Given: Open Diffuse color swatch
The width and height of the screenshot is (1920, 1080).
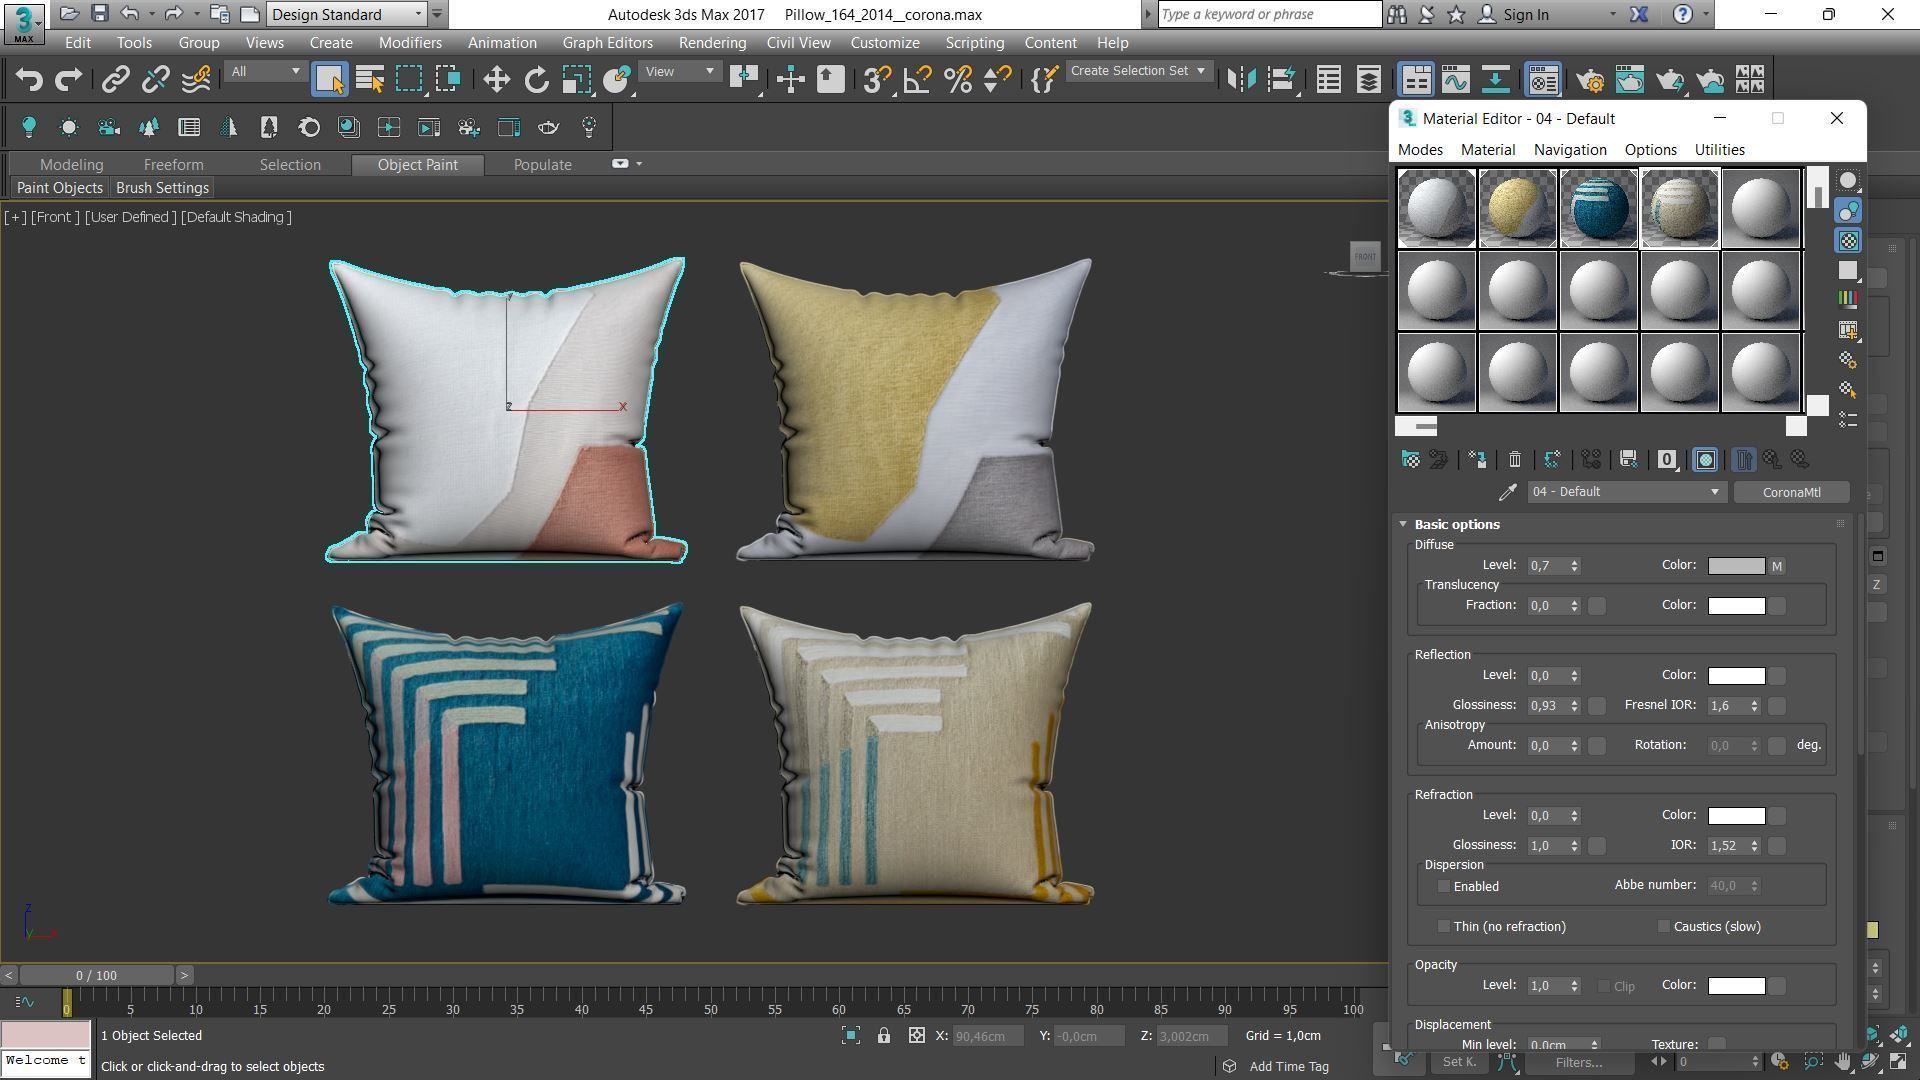Looking at the screenshot, I should pyautogui.click(x=1736, y=566).
